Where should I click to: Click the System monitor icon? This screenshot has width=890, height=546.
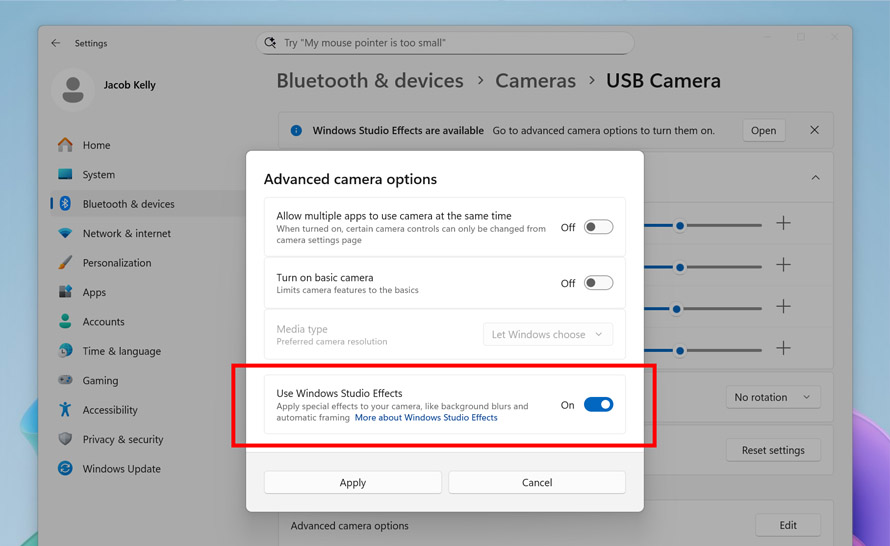[x=65, y=174]
